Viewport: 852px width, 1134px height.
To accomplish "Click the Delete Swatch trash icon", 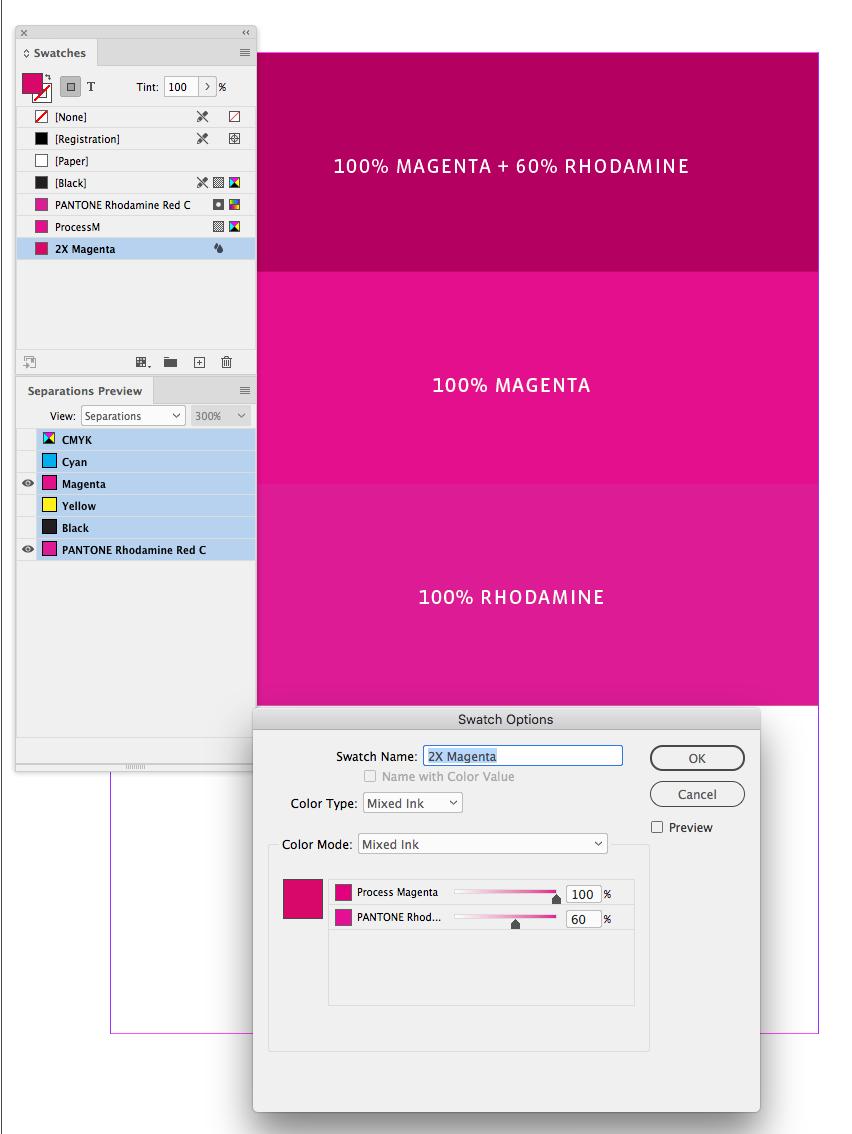I will pos(227,361).
